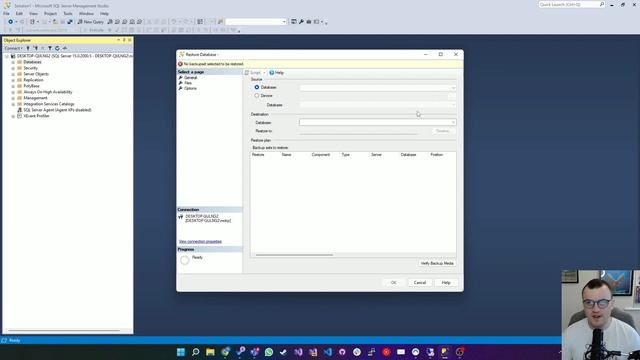Image resolution: width=640 pixels, height=360 pixels.
Task: Click the Script button in Restore dialog
Action: [x=253, y=73]
